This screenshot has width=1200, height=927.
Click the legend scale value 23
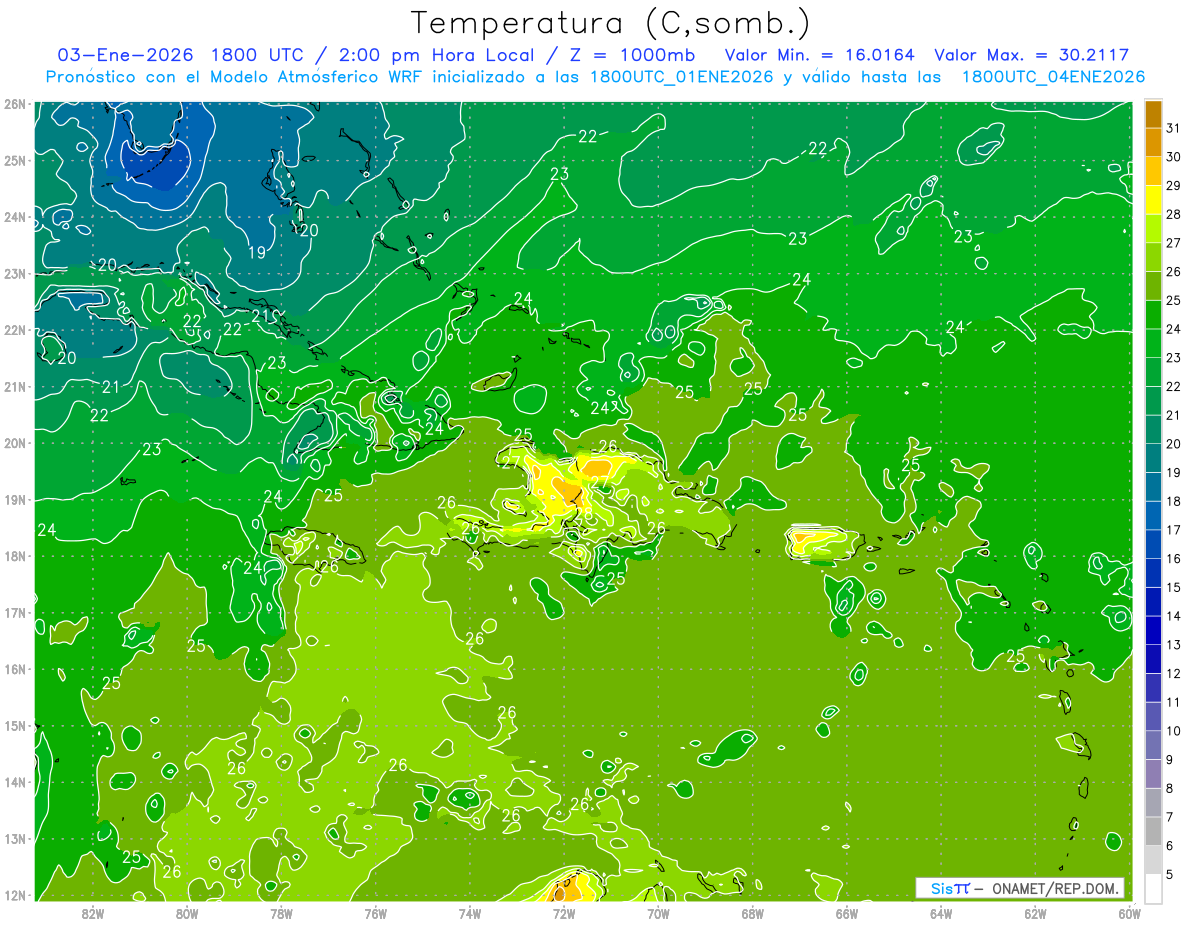tap(1173, 358)
